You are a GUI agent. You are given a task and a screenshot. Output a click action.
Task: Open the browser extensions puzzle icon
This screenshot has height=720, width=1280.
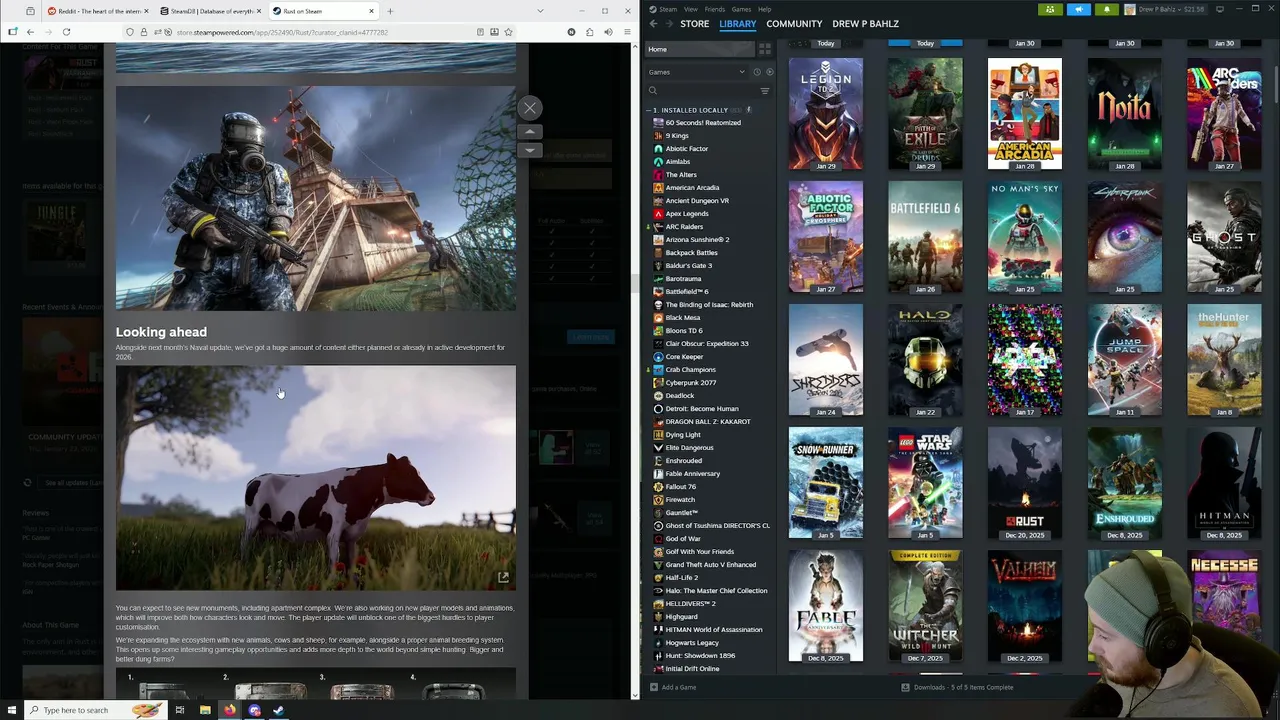[589, 32]
